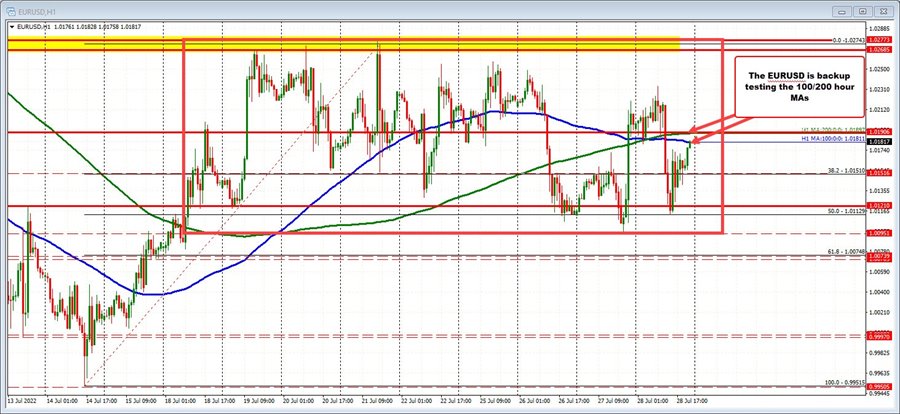The image size is (900, 414).
Task: Click the Fibonacci label 0.0 - 1.02743
Action: pos(849,41)
